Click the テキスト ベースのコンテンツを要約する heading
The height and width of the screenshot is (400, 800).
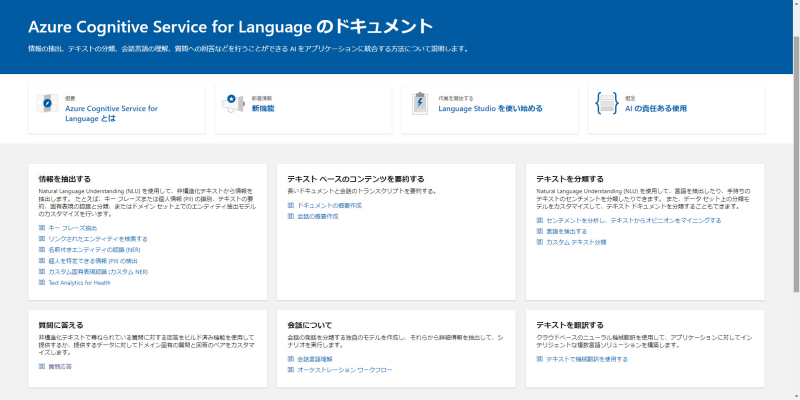point(356,179)
